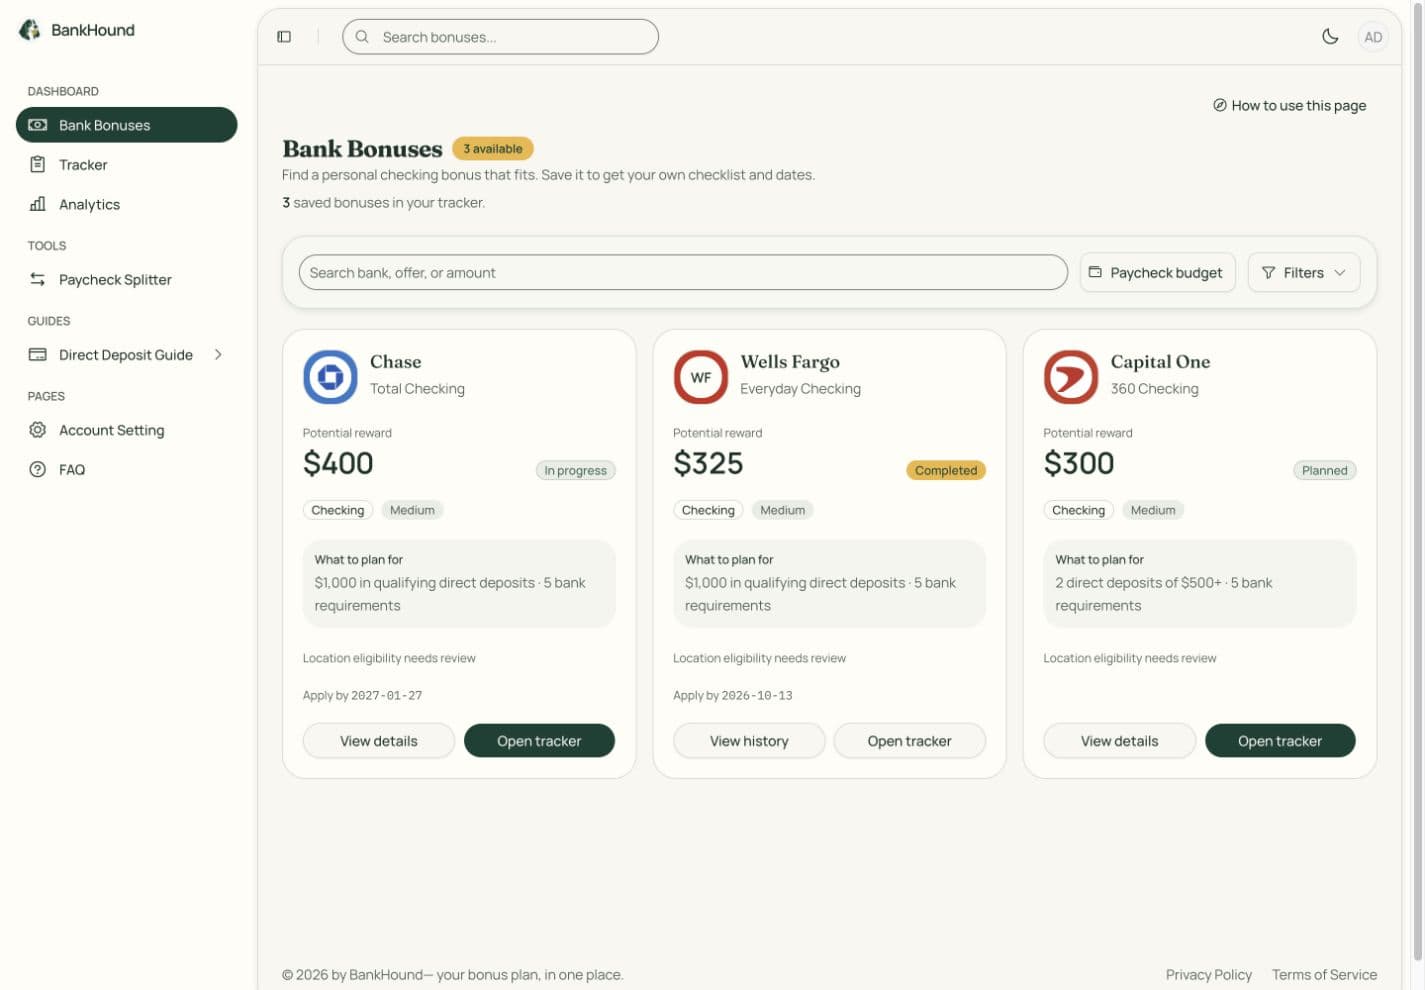Focus the Search bank, offer, or amount field

pos(683,273)
